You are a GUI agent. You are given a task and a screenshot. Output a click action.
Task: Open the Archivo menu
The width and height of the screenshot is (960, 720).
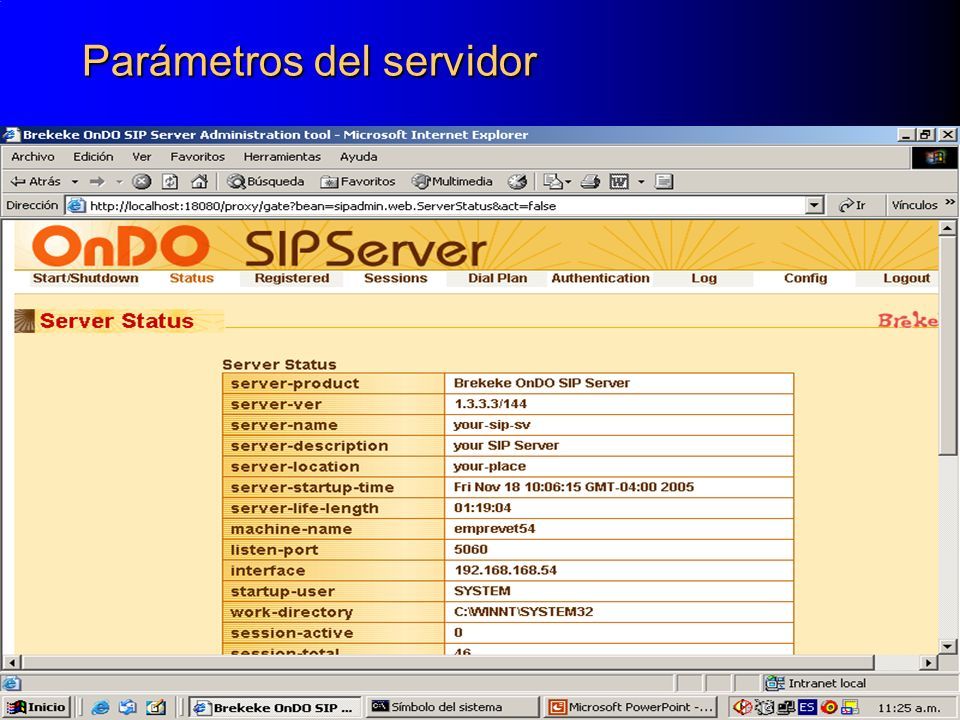pyautogui.click(x=32, y=157)
